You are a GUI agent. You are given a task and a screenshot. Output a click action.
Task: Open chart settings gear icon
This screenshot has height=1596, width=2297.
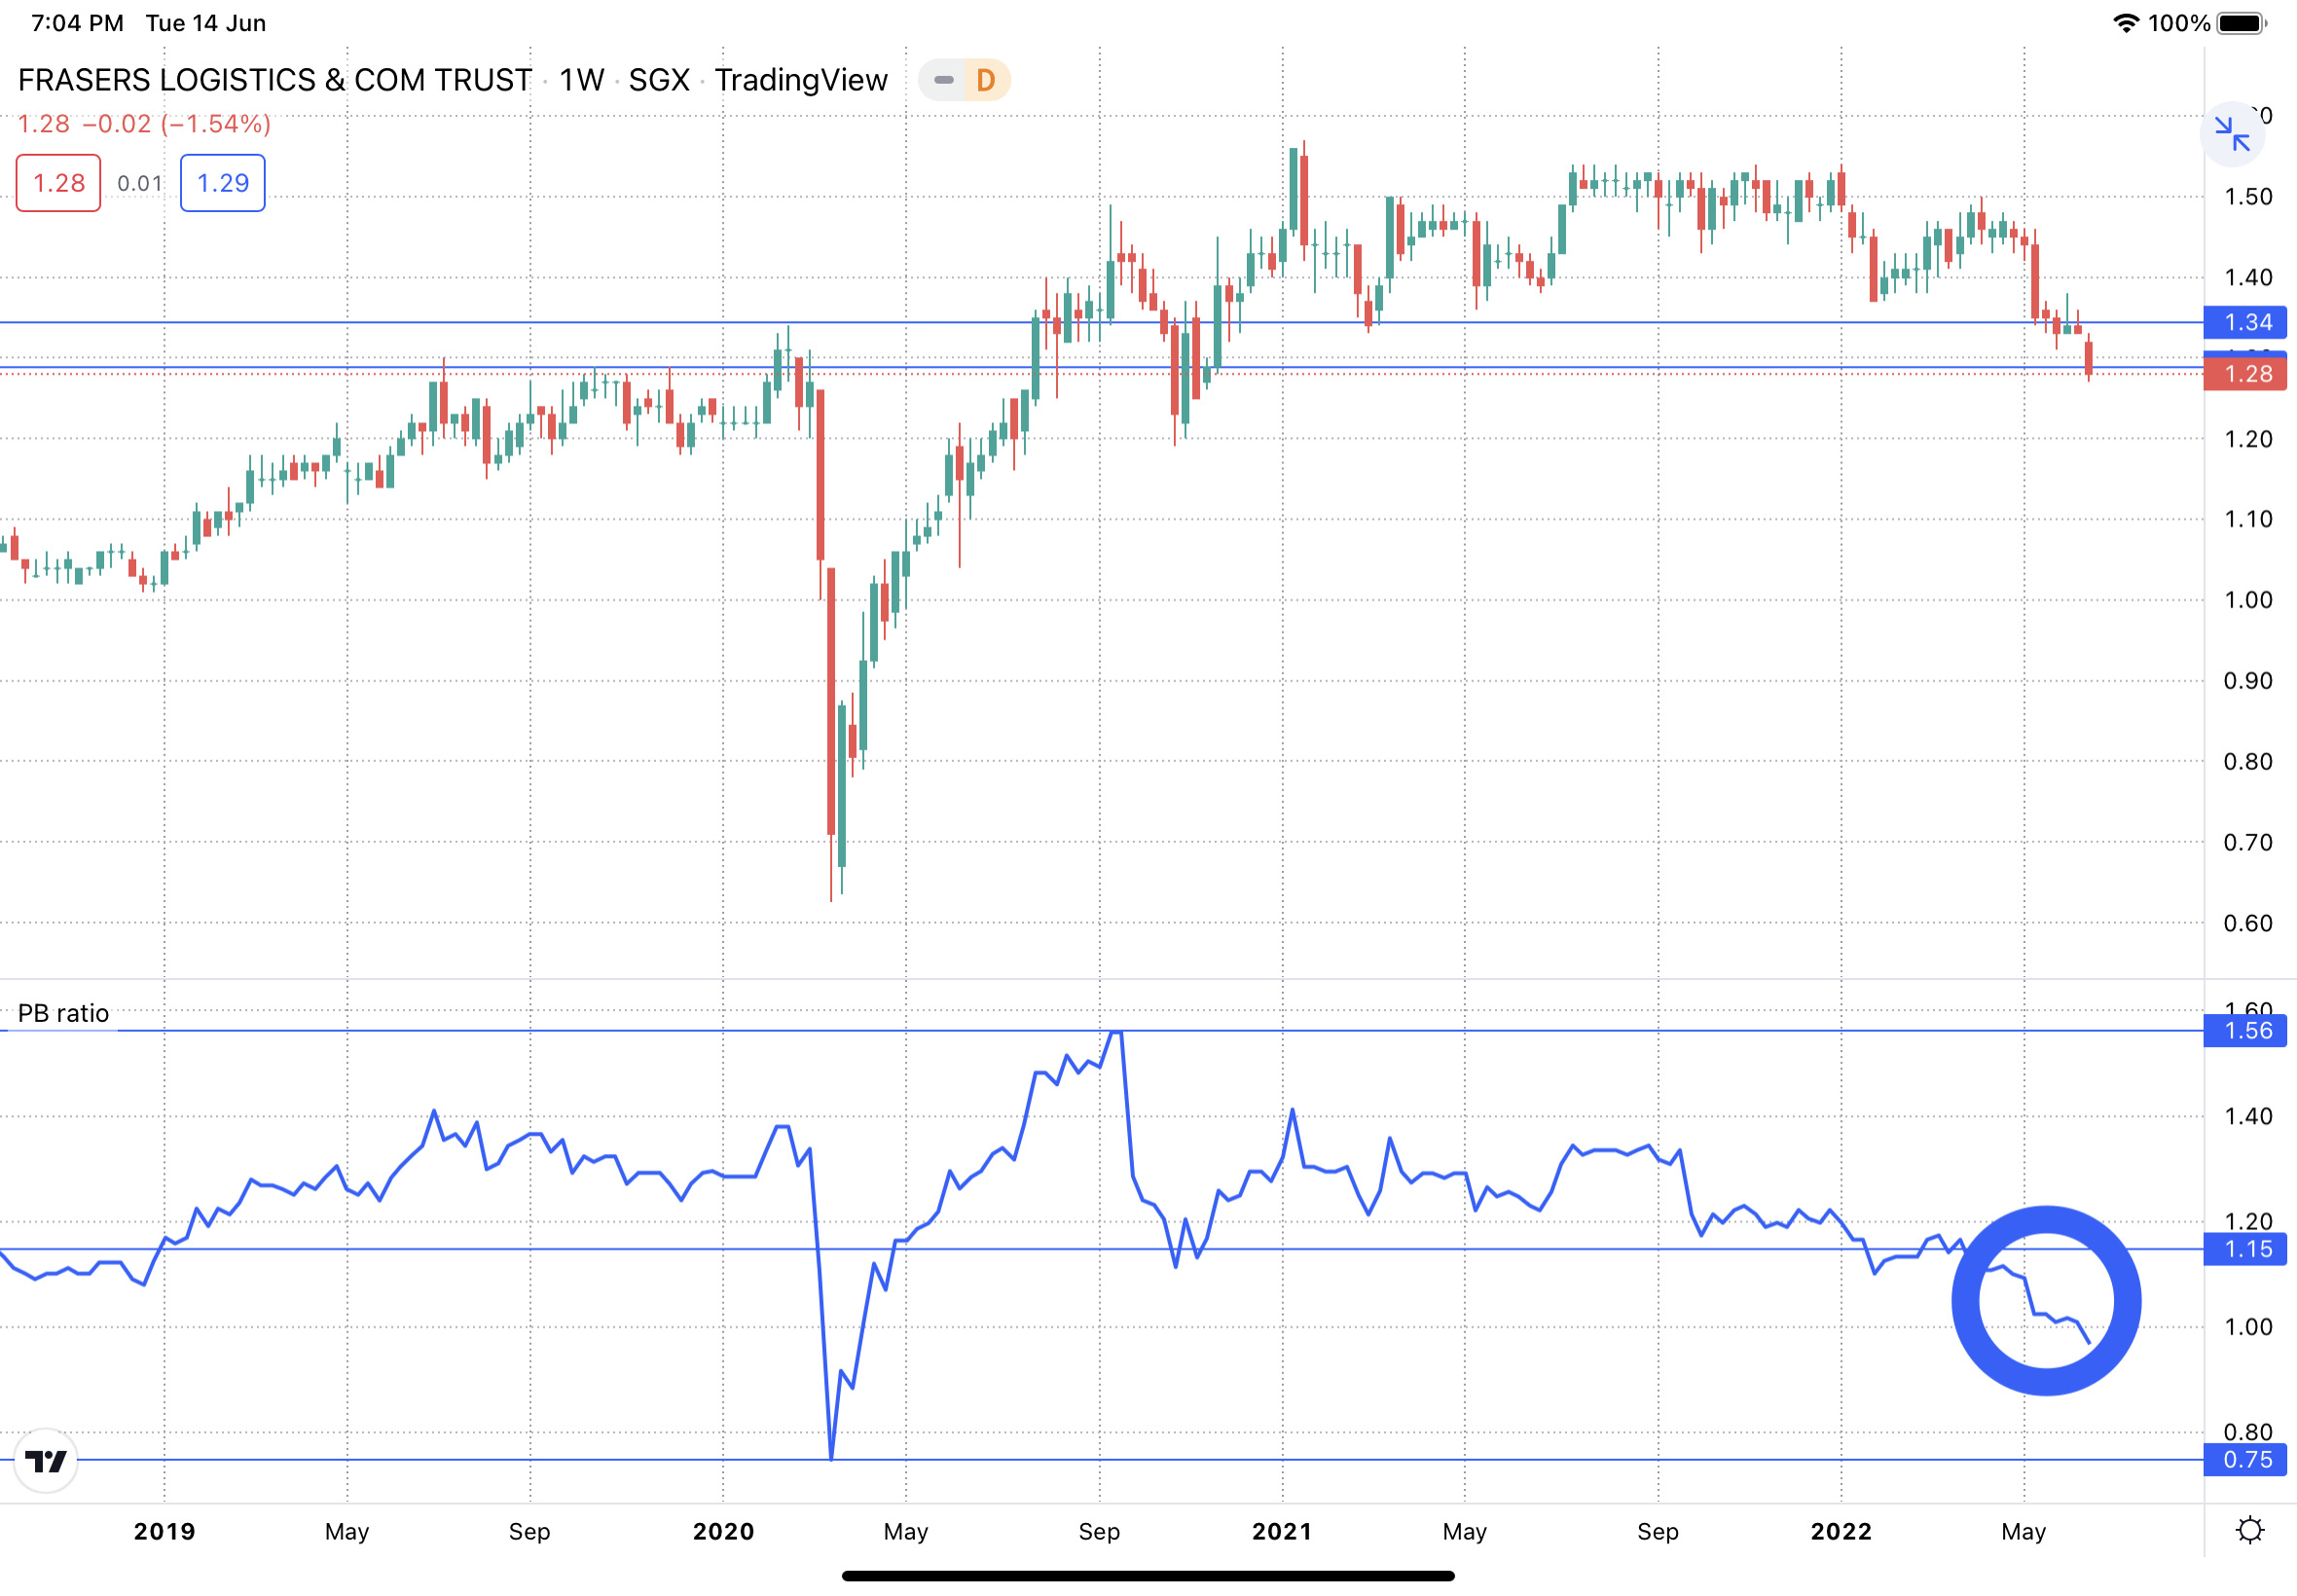point(2249,1530)
